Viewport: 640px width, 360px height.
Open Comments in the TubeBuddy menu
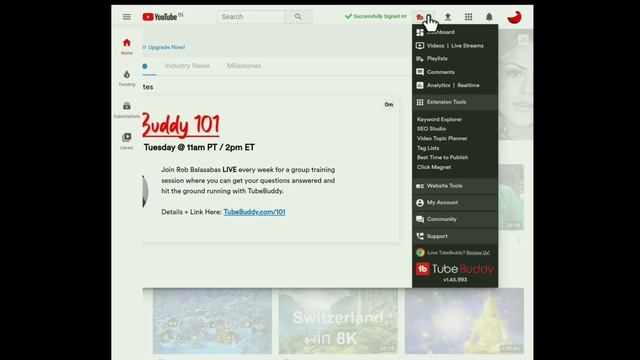440,72
